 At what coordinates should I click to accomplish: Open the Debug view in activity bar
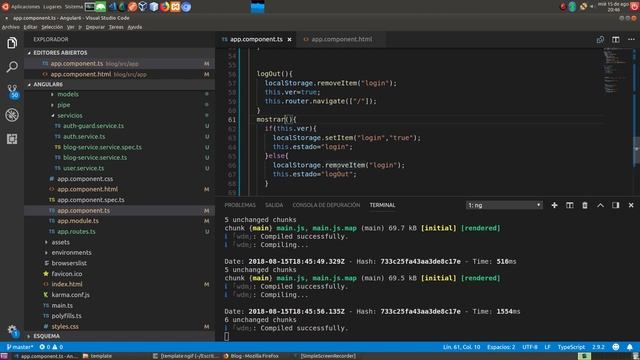click(x=12, y=115)
